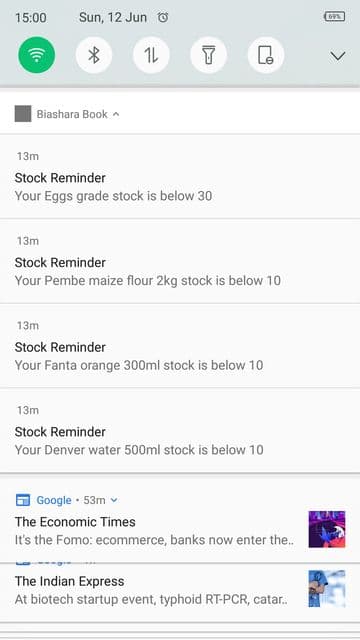Image resolution: width=360 pixels, height=640 pixels.
Task: Tap the battery indicator icon
Action: click(334, 17)
